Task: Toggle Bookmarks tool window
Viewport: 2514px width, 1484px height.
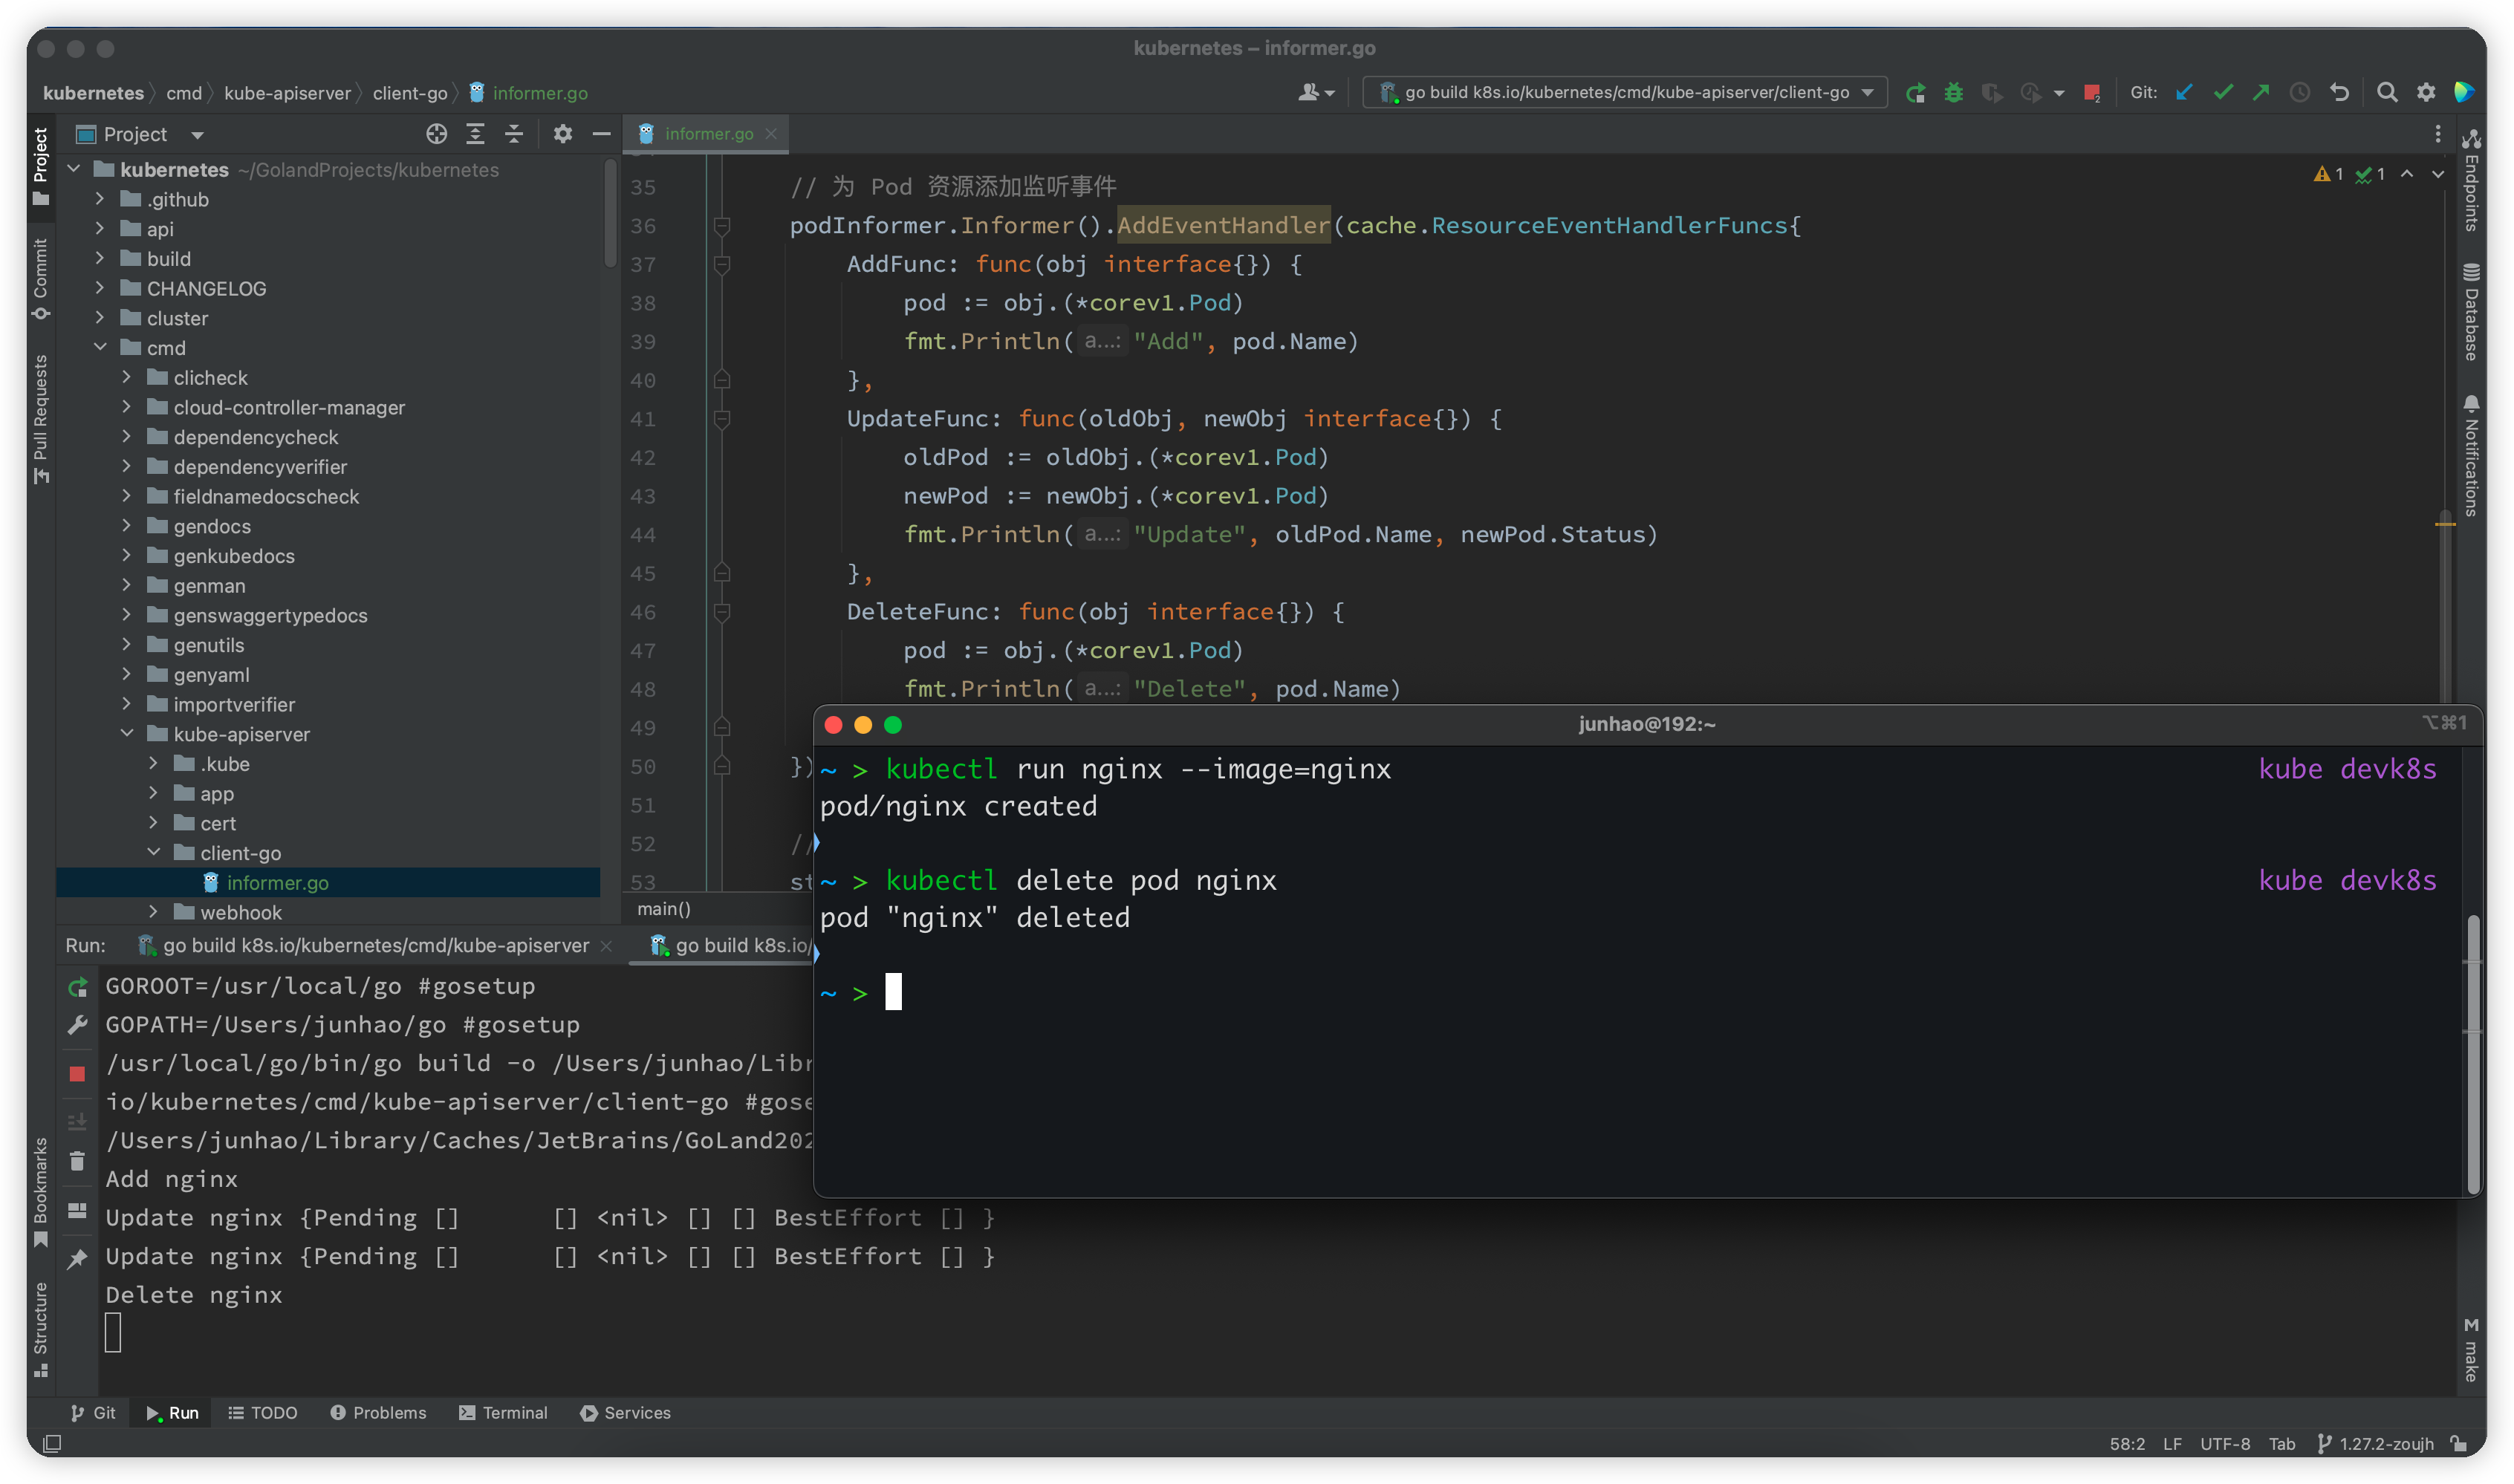Action: (40, 1192)
